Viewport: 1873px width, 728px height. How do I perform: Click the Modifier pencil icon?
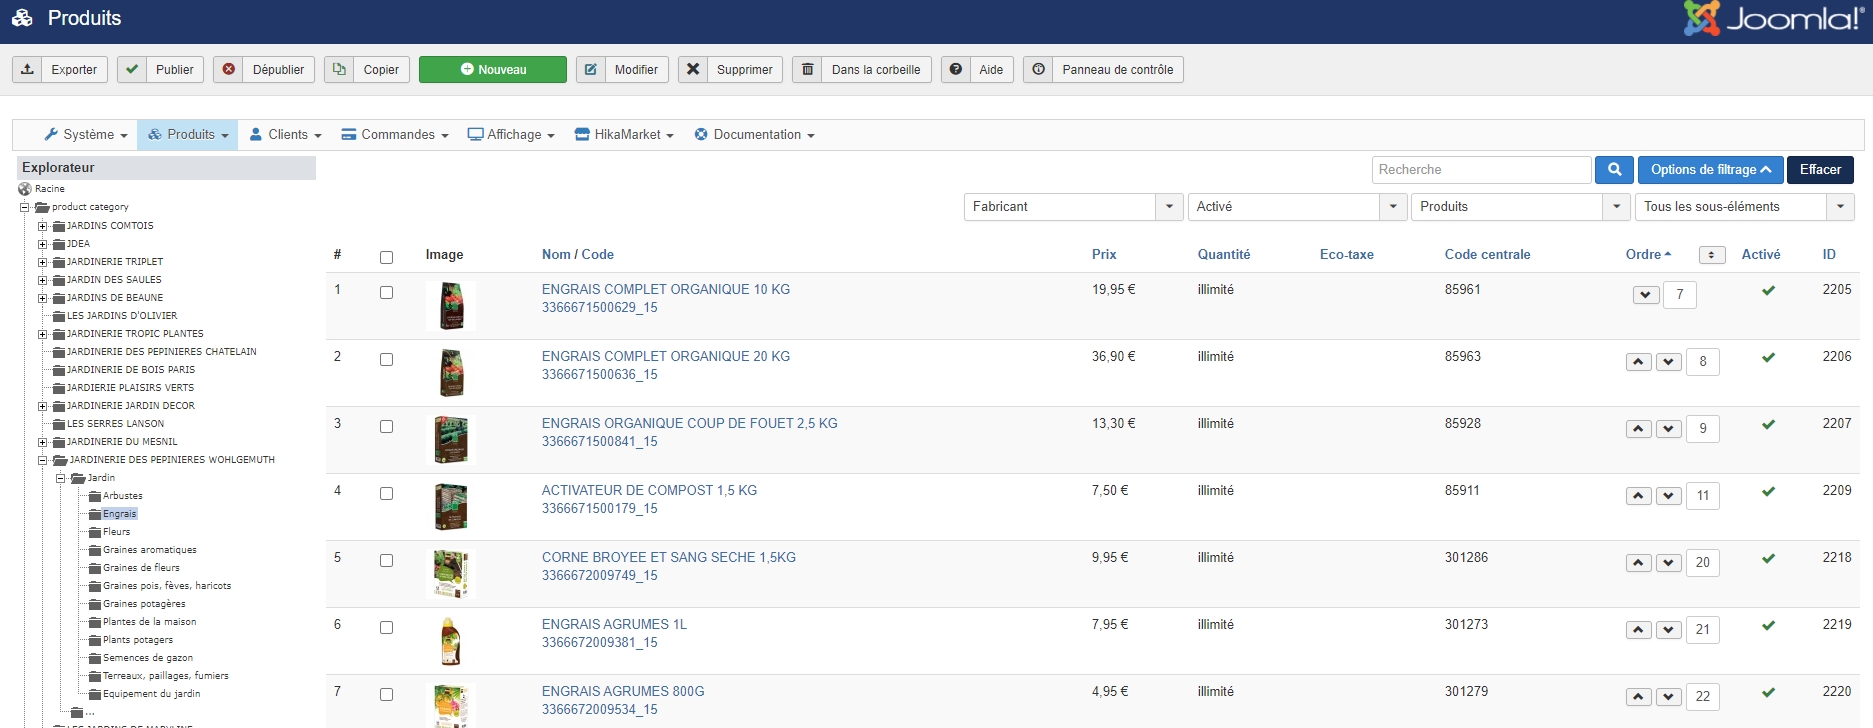tap(591, 70)
